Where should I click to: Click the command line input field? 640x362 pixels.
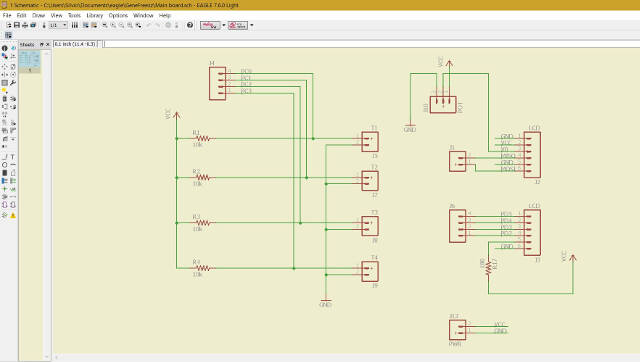tap(370, 44)
